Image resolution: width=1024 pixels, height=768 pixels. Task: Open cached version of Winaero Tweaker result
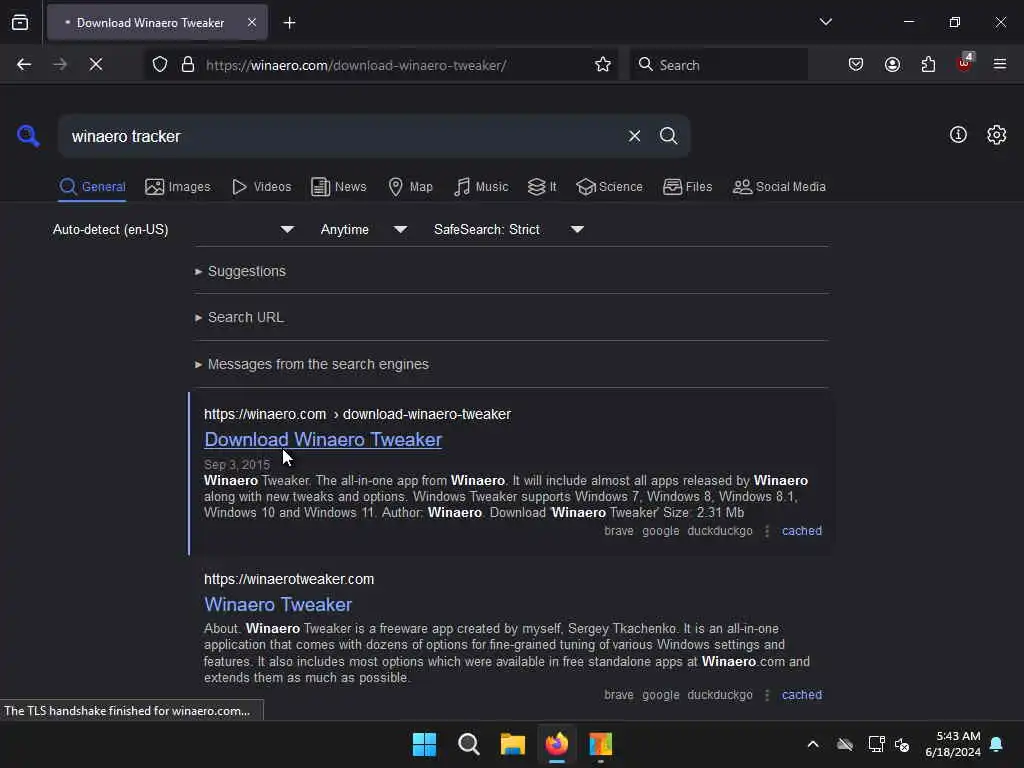[x=802, y=695]
